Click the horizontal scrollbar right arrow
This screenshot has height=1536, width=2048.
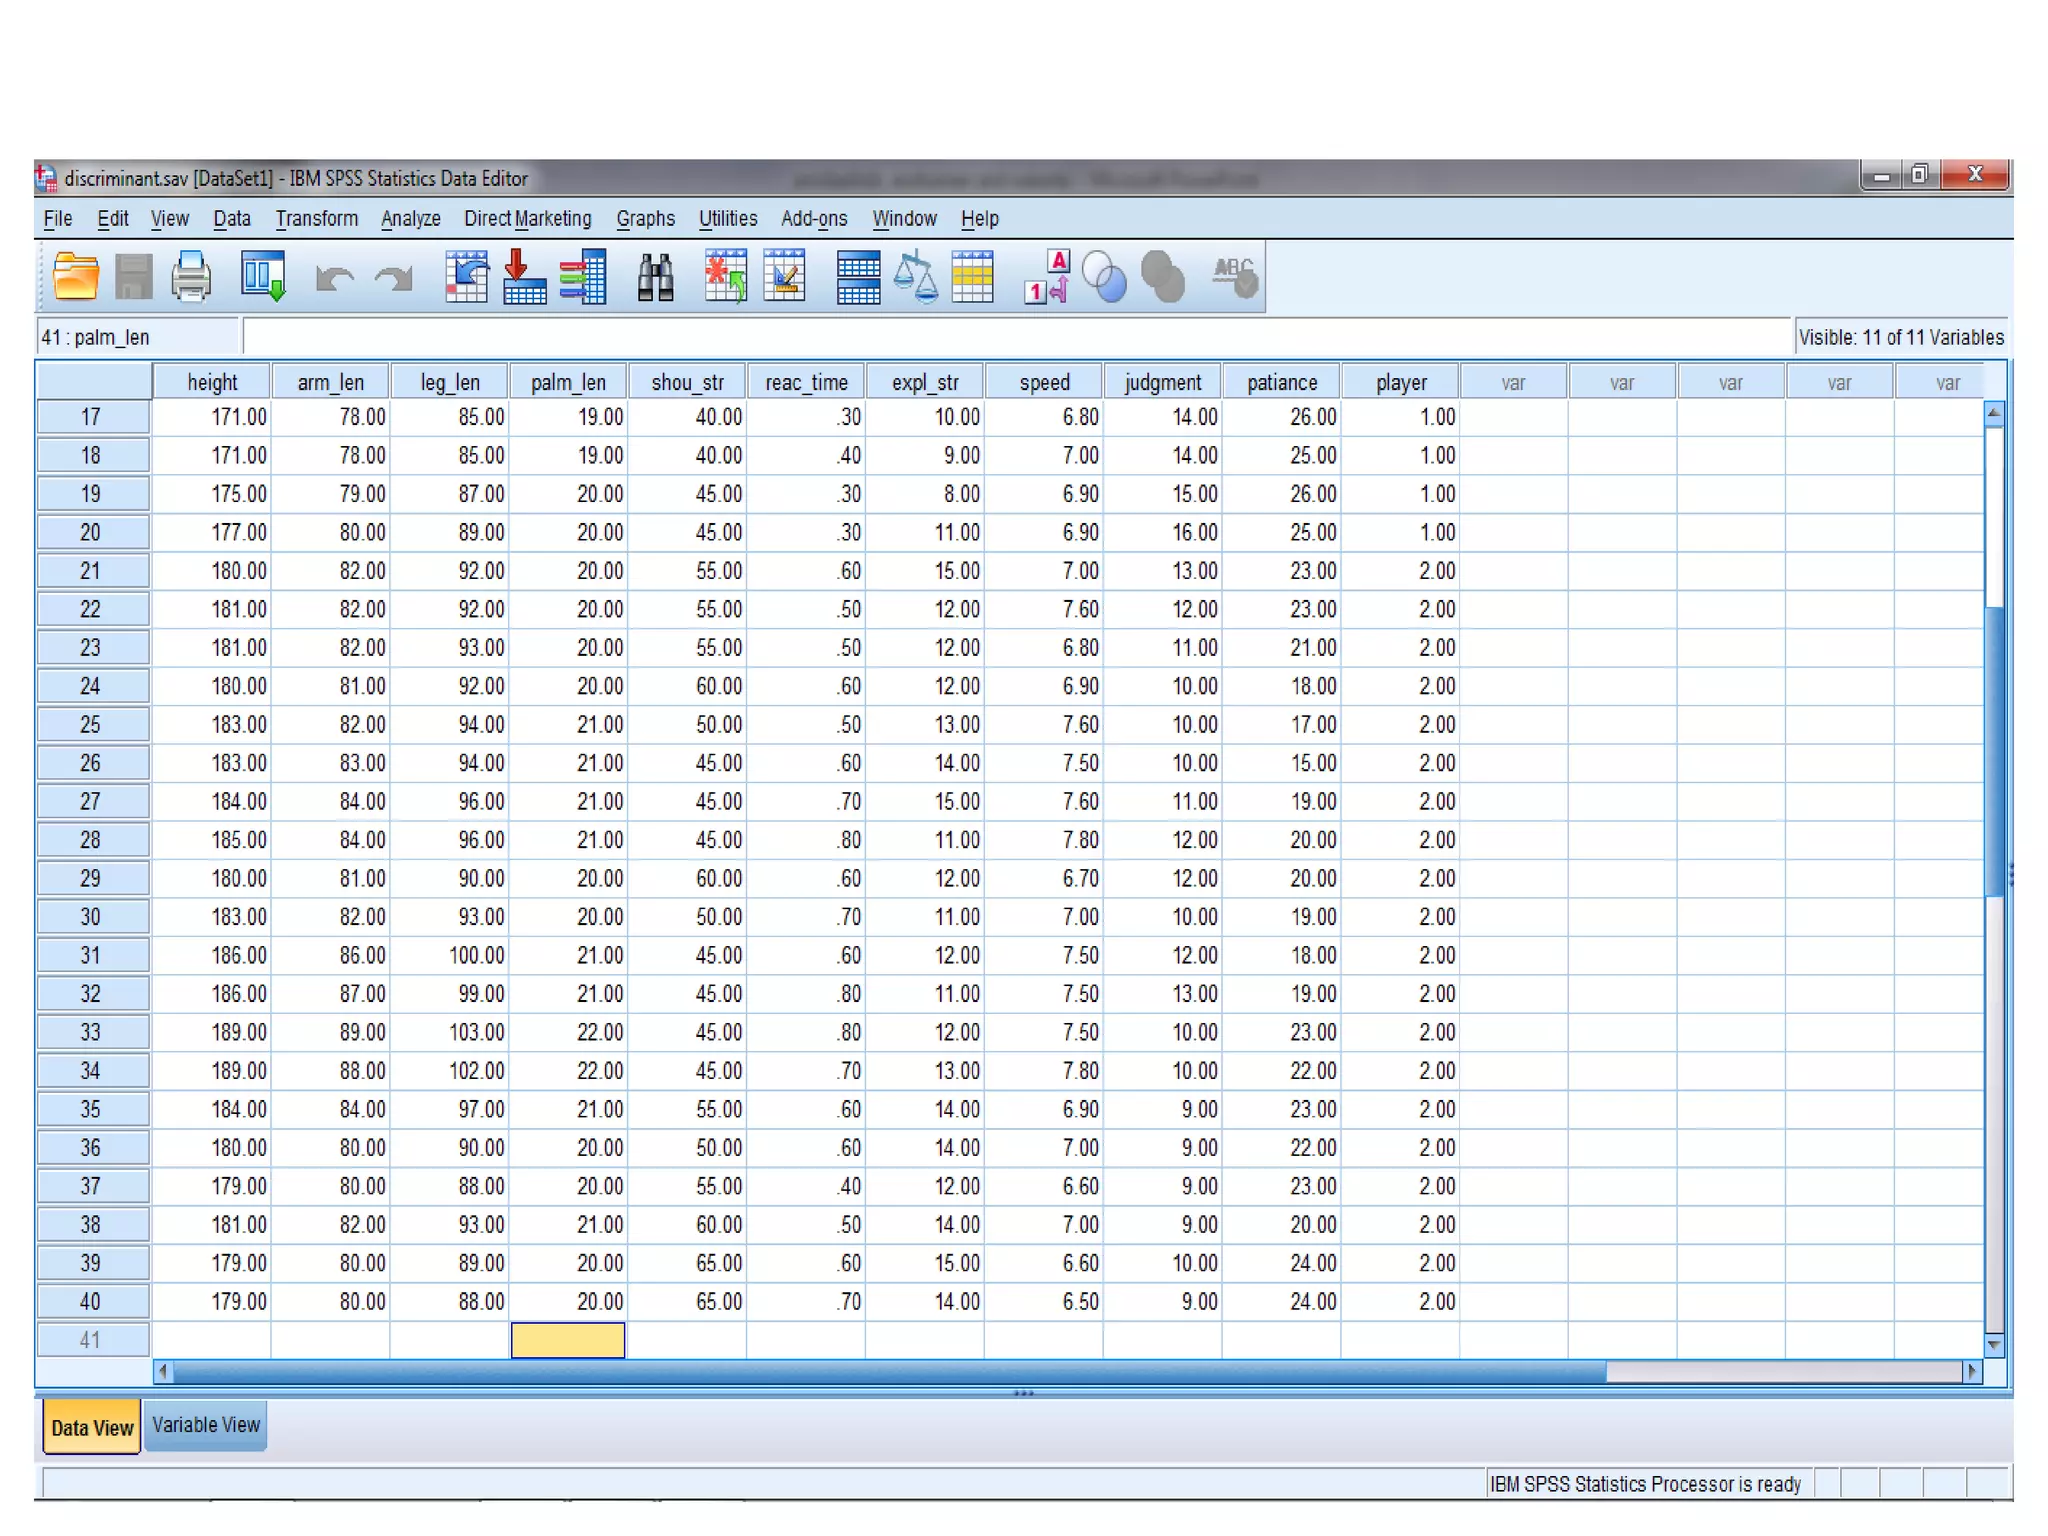1971,1371
